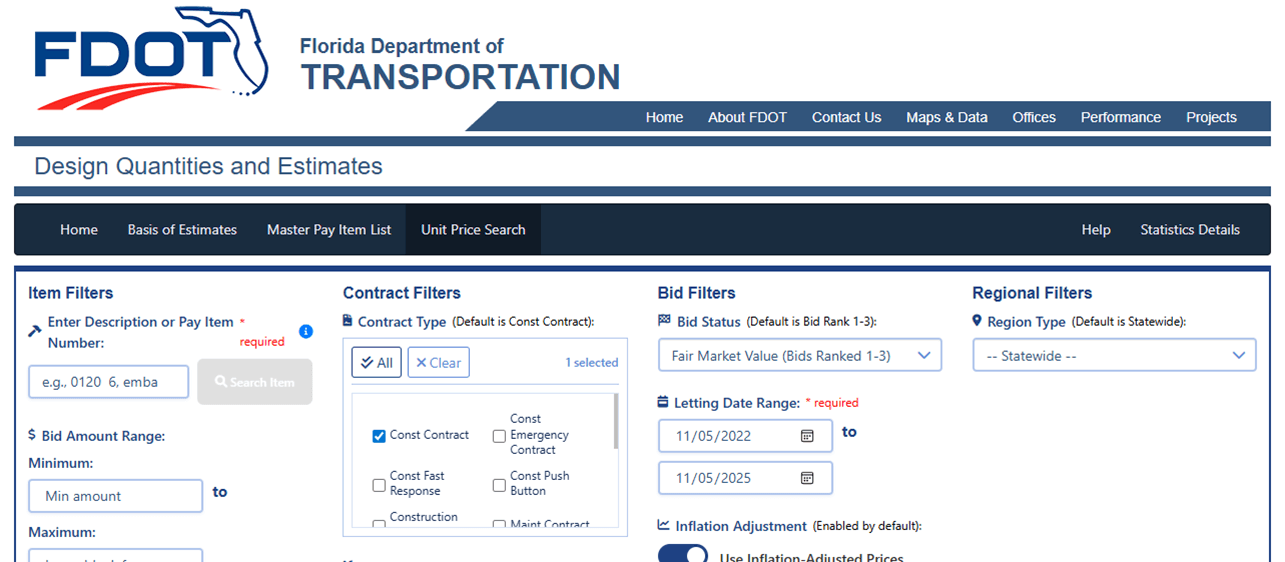Click the chart icon beside Inflation Adjustment

pyautogui.click(x=664, y=525)
